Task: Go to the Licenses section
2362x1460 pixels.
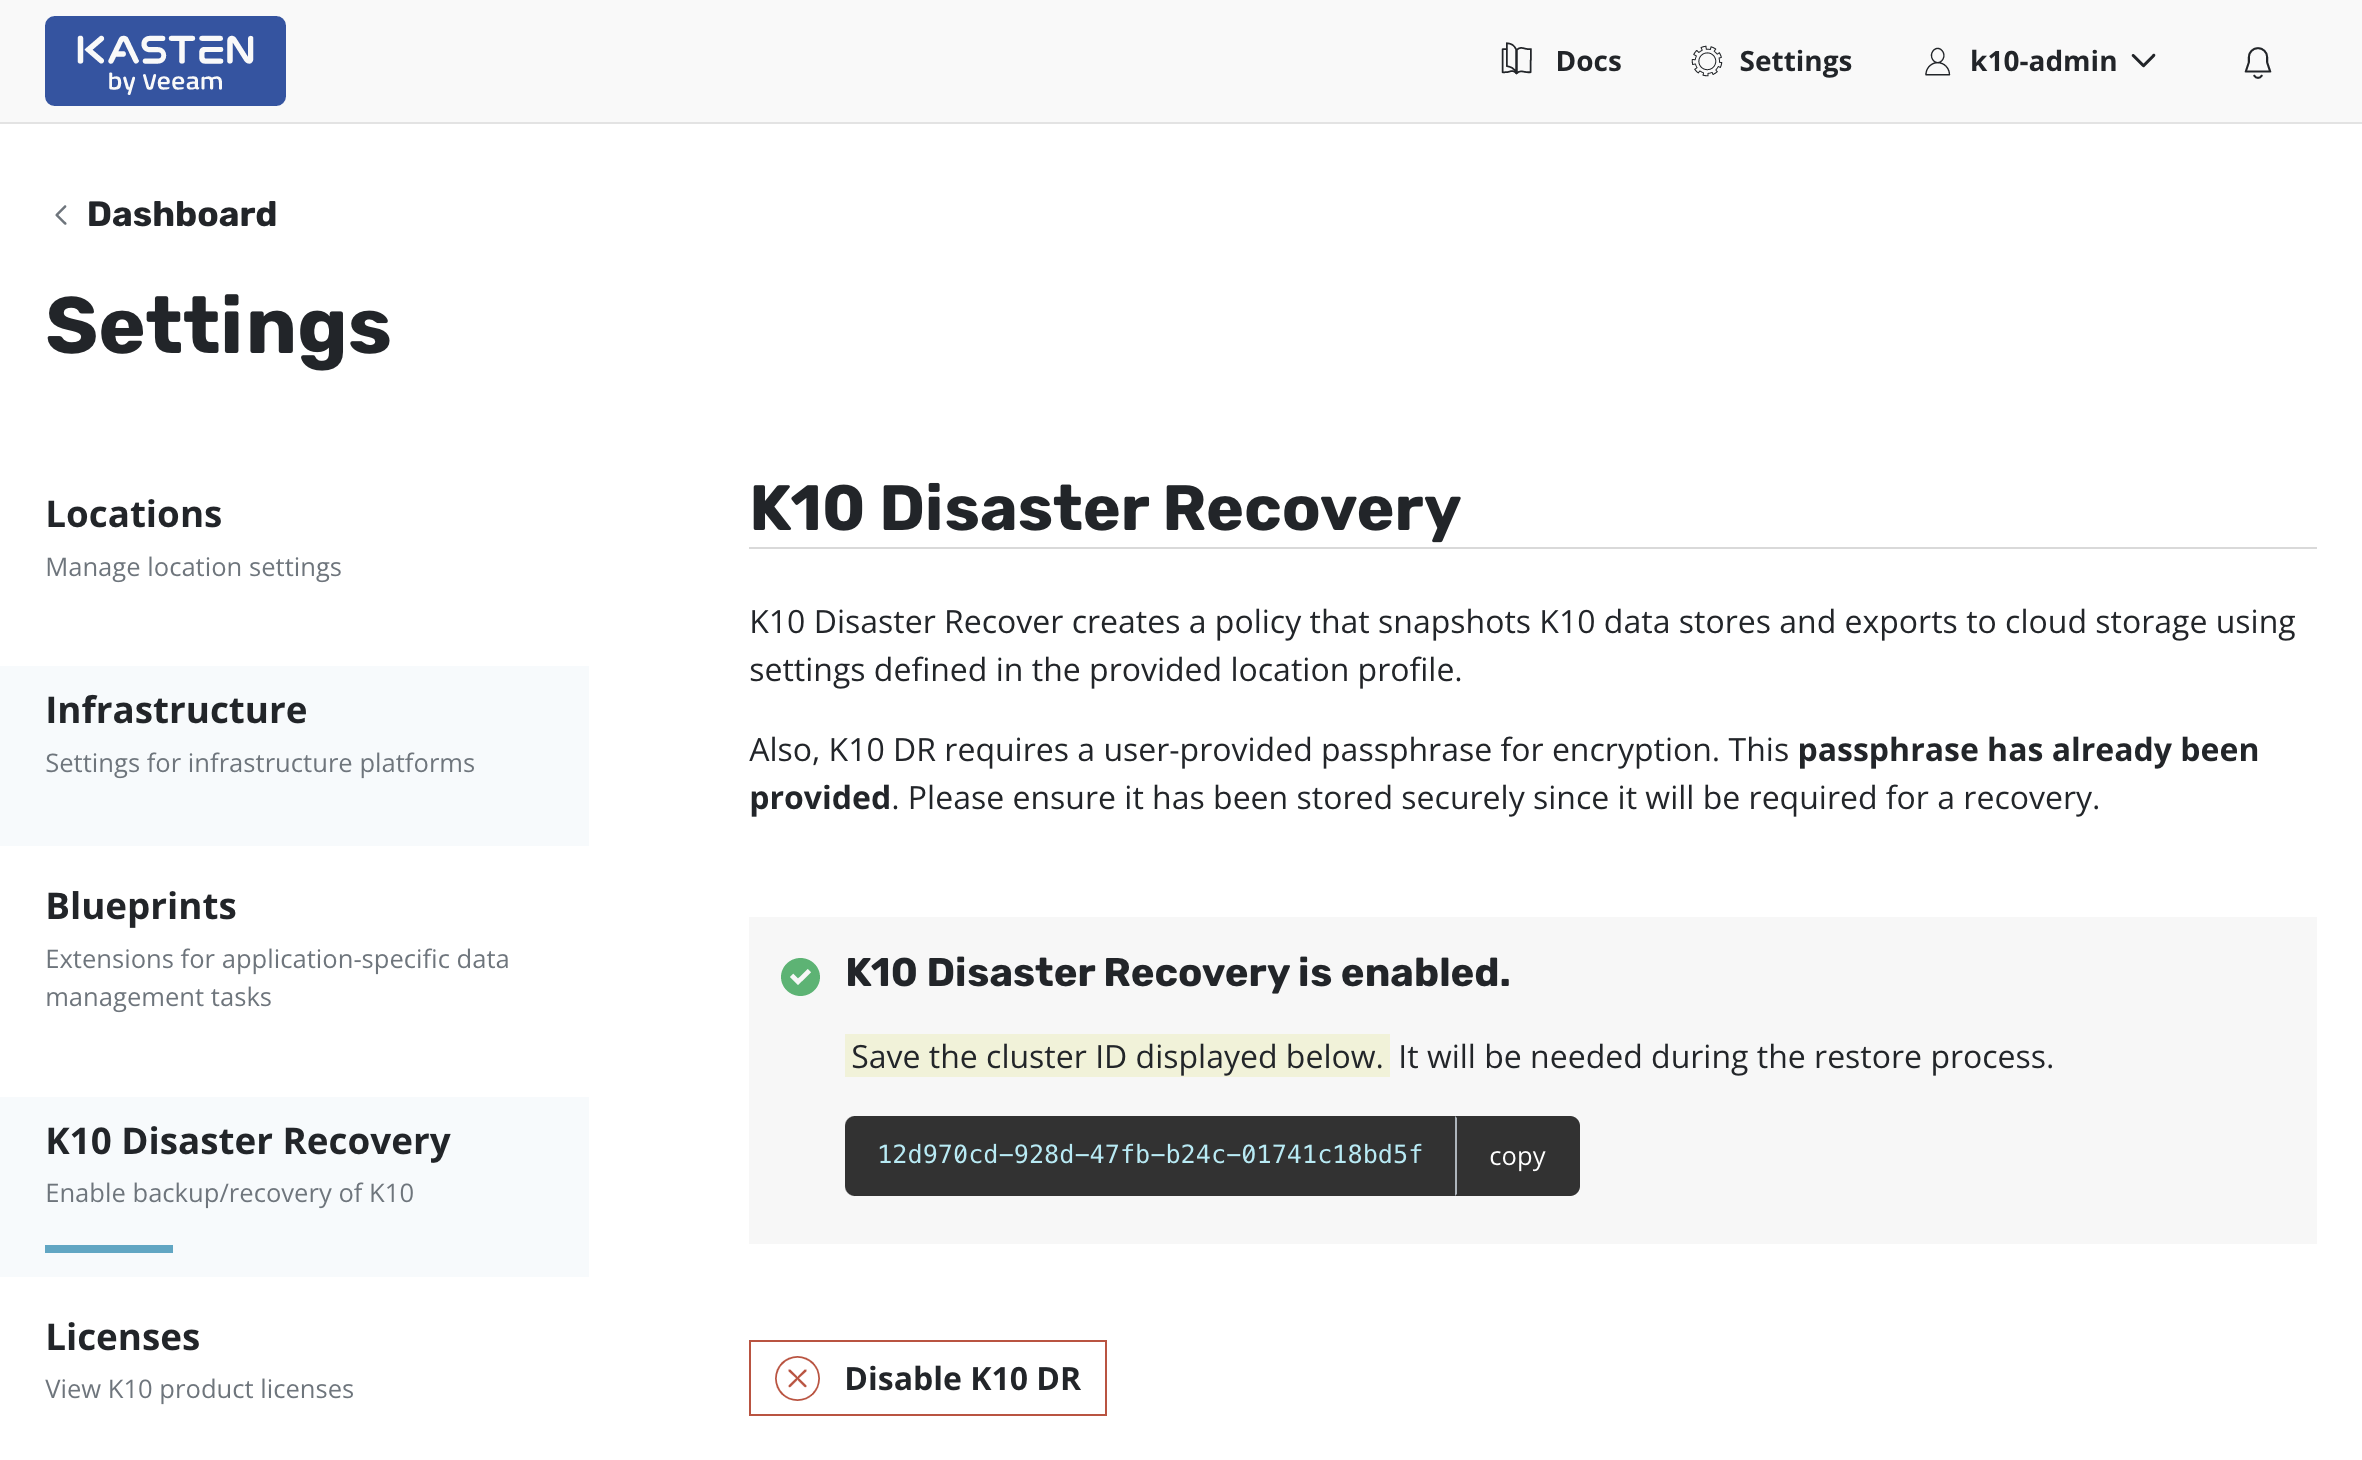Action: coord(123,1337)
